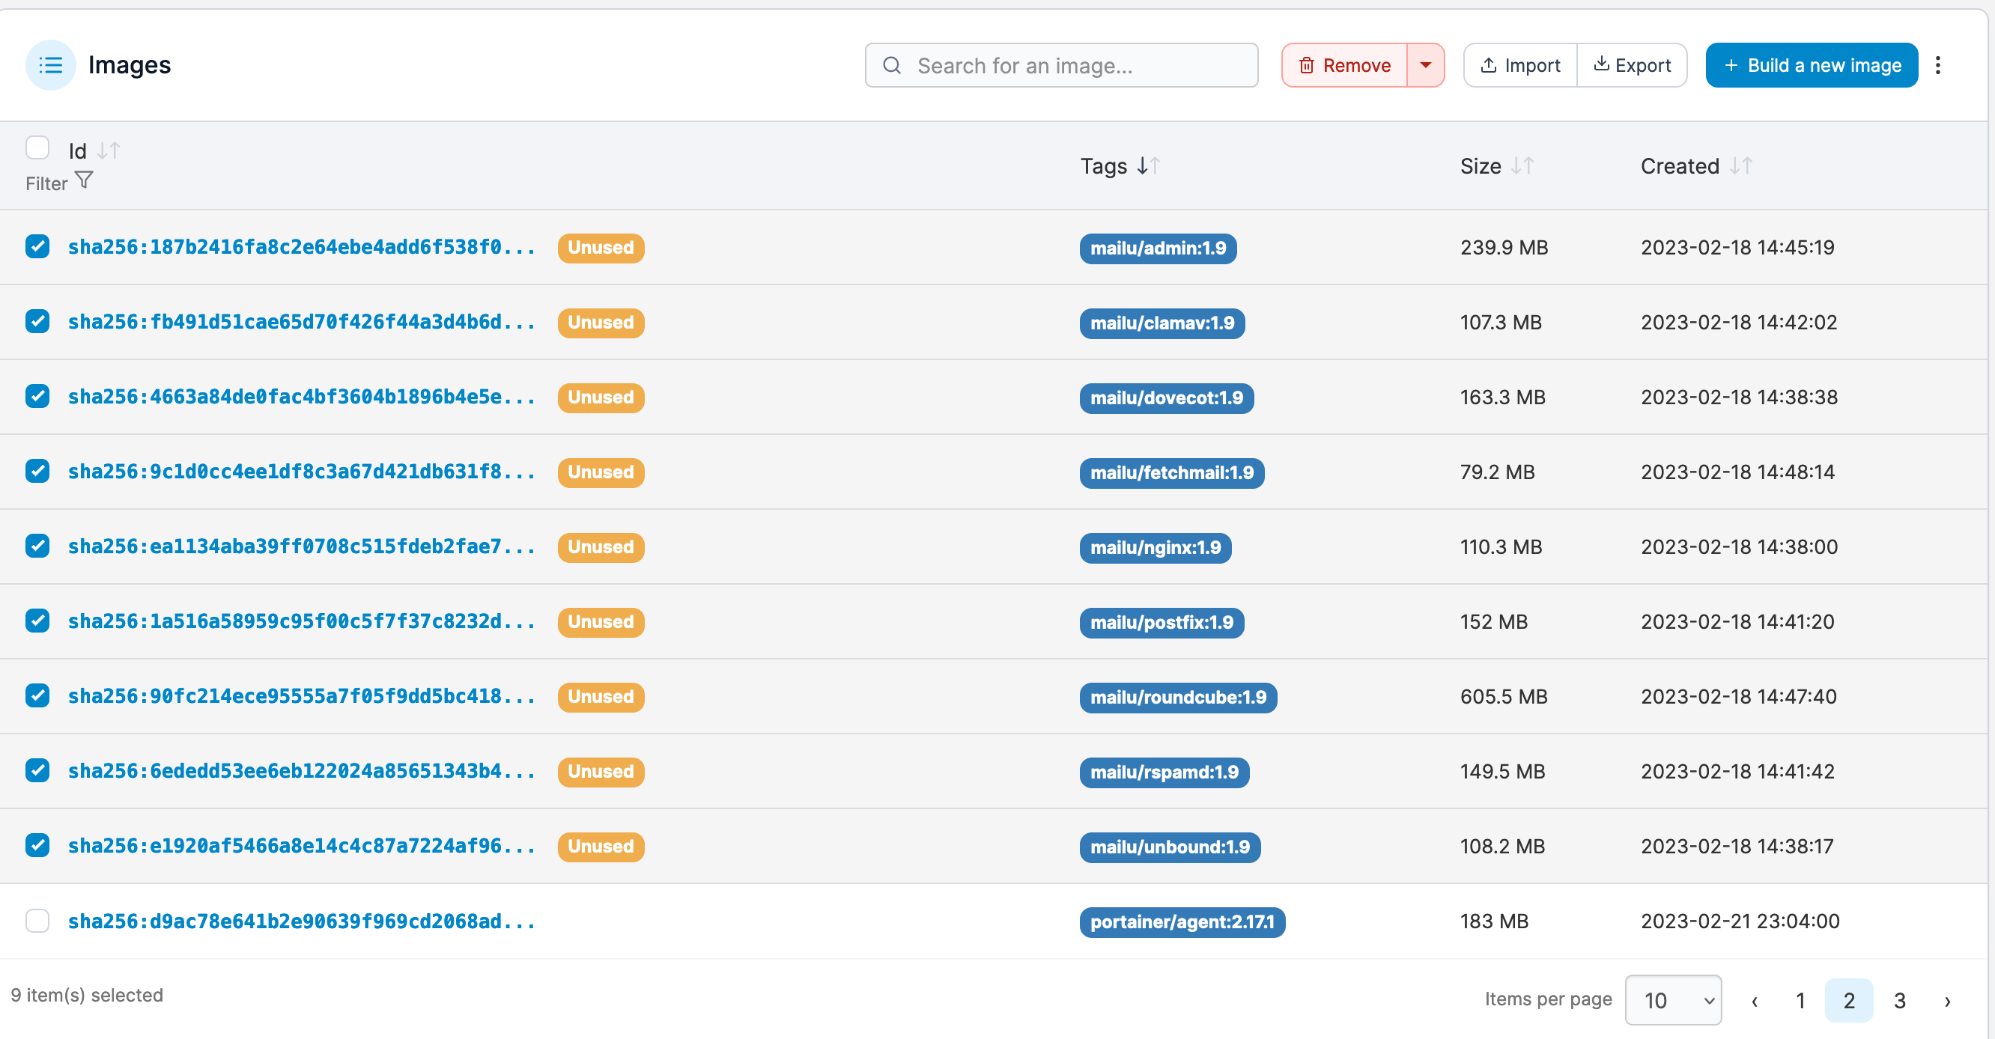Uncheck the mailu/admin:1.9 image row
Screen dimensions: 1995x1039
coord(38,247)
